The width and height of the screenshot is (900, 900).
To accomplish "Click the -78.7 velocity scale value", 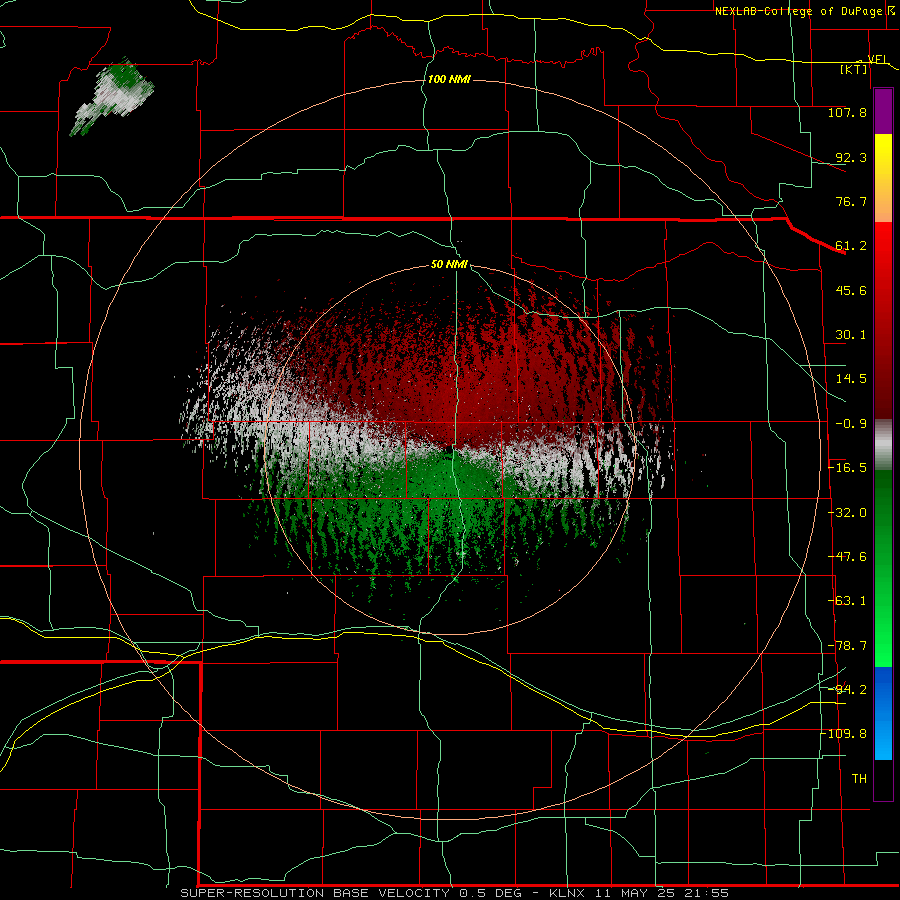I will pos(847,646).
